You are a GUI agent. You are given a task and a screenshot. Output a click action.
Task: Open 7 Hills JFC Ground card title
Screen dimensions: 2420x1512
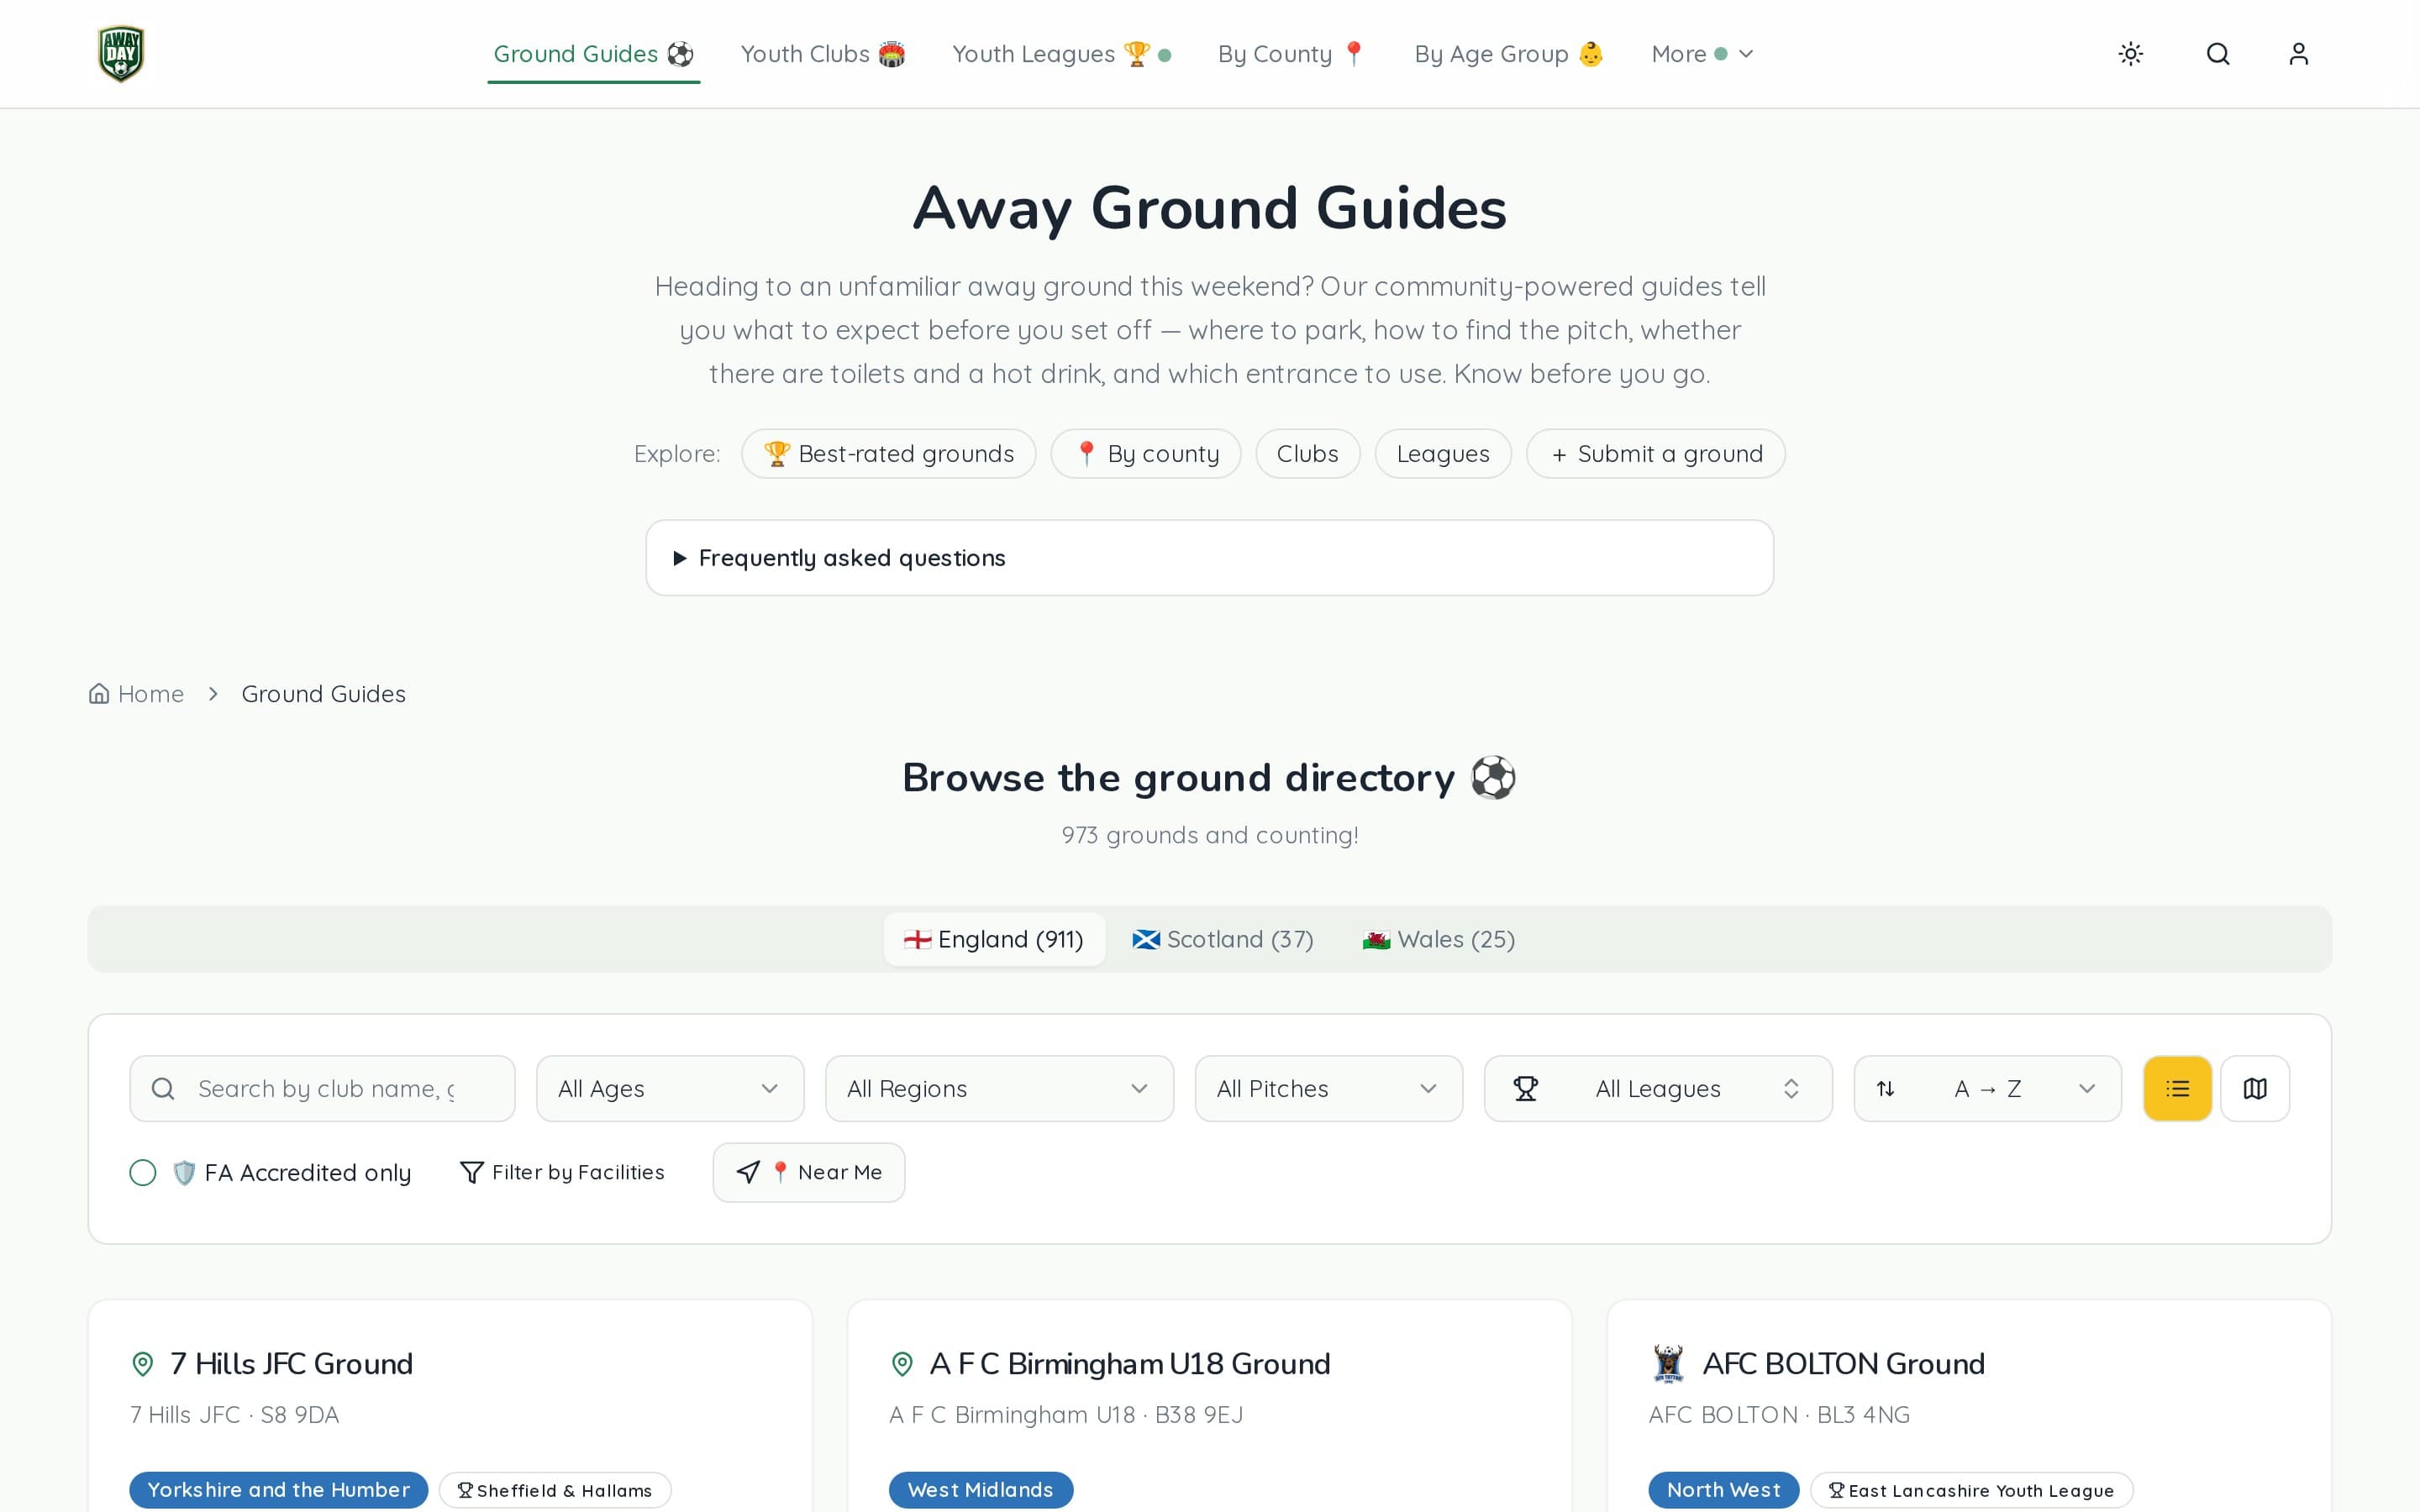(x=291, y=1363)
